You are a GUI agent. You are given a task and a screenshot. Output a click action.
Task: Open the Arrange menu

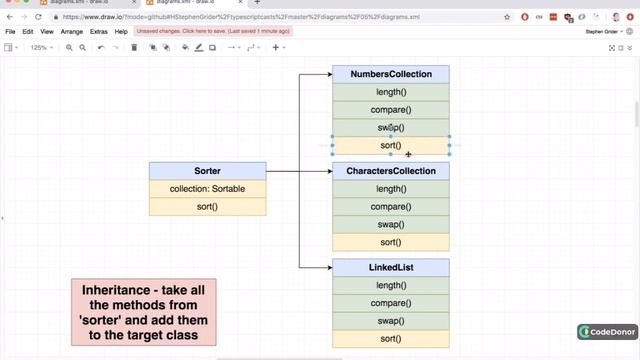(x=72, y=31)
